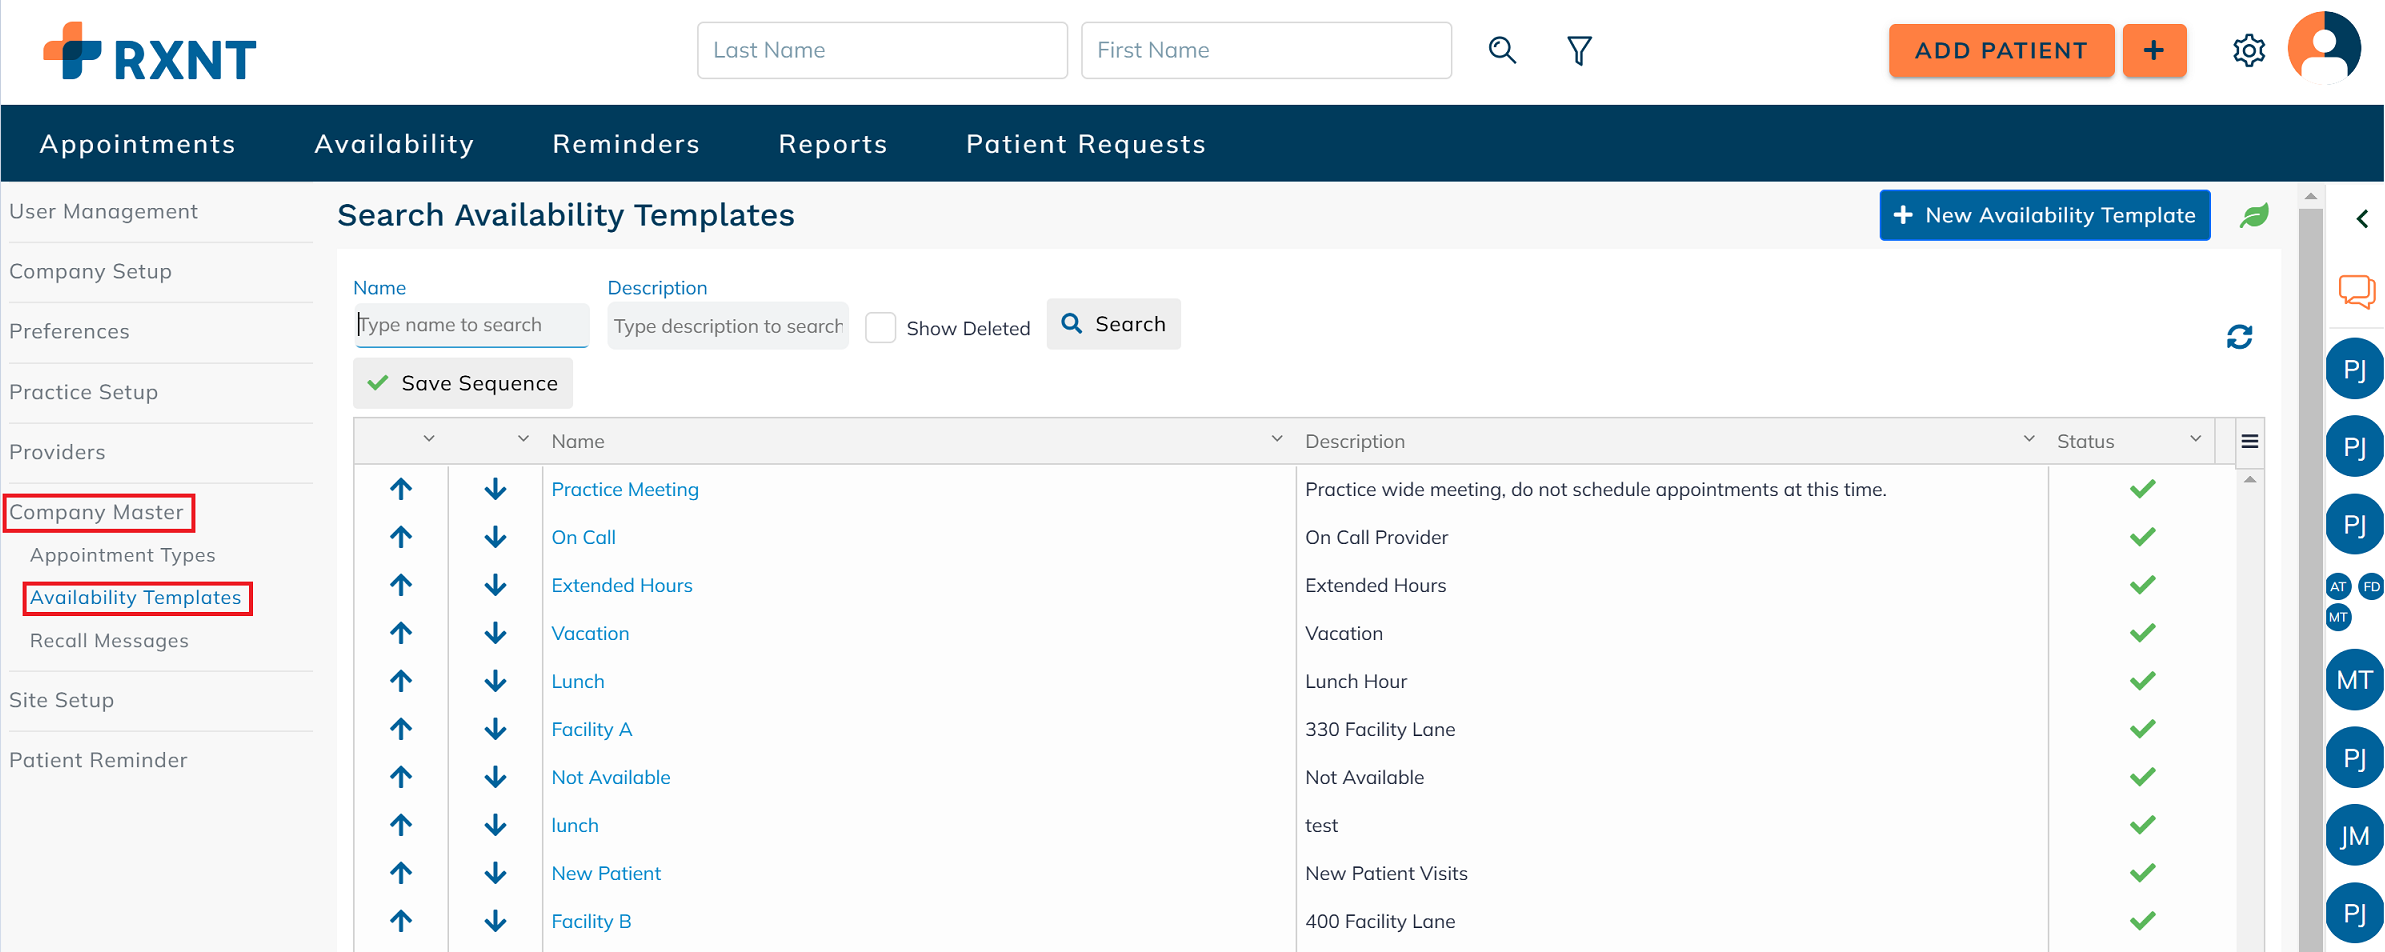Open settings with the gear icon
The image size is (2385, 952).
tap(2248, 50)
